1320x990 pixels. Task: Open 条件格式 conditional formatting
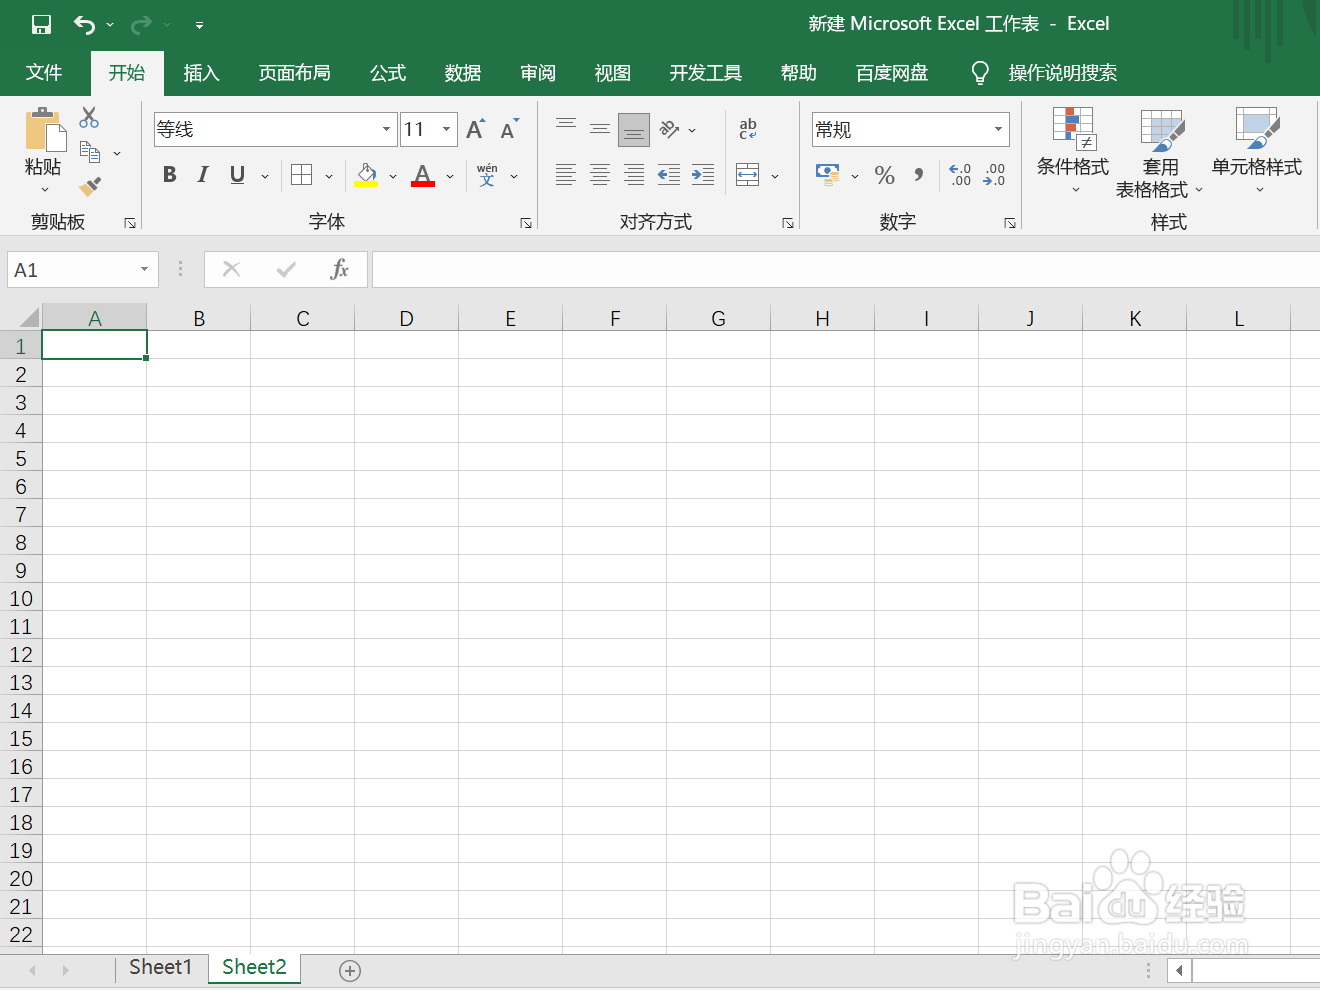[x=1074, y=151]
